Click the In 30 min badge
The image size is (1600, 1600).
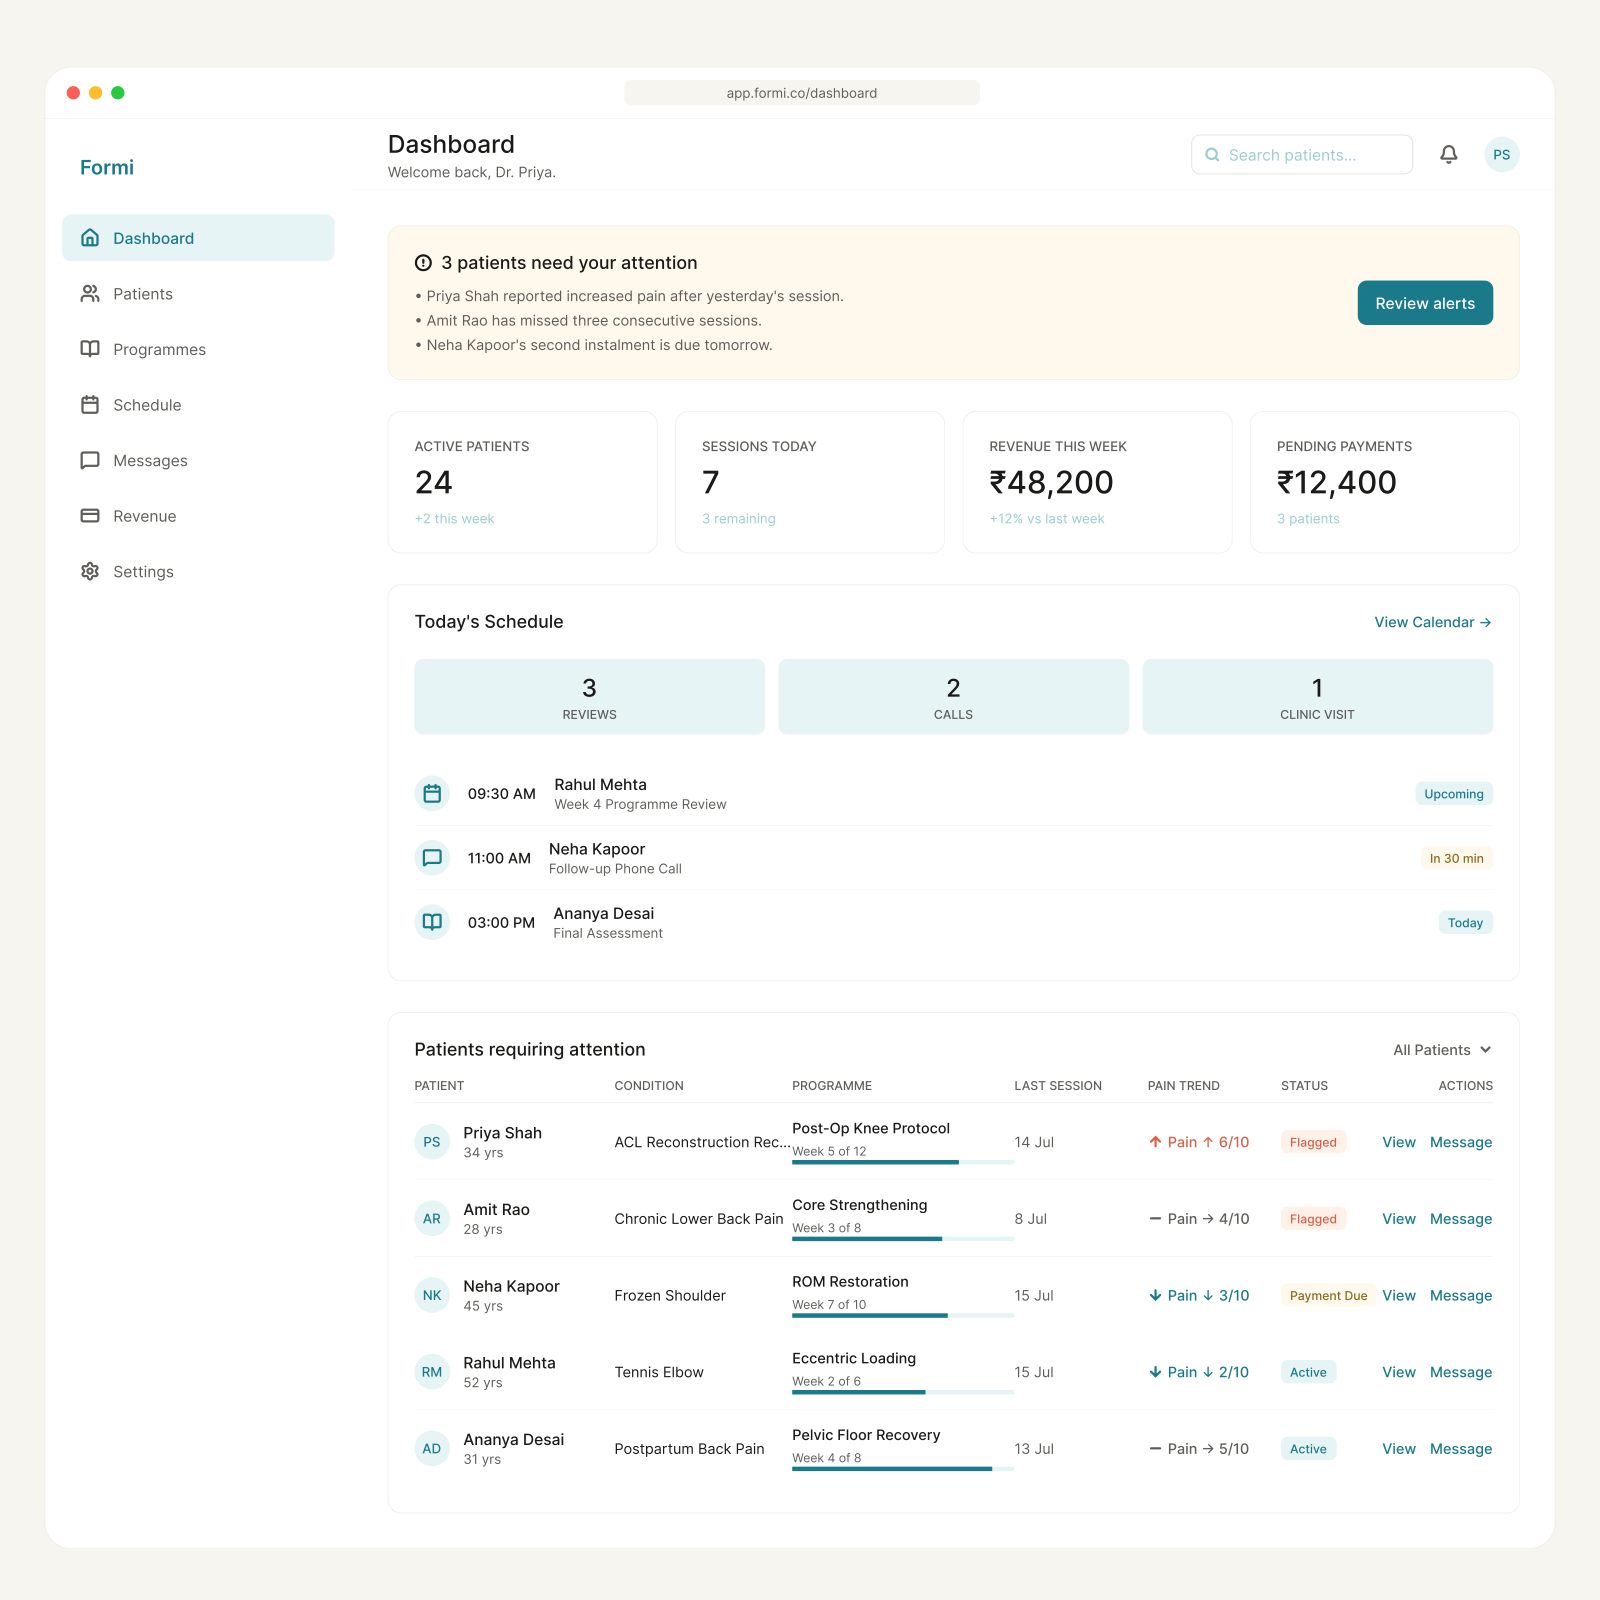point(1456,858)
